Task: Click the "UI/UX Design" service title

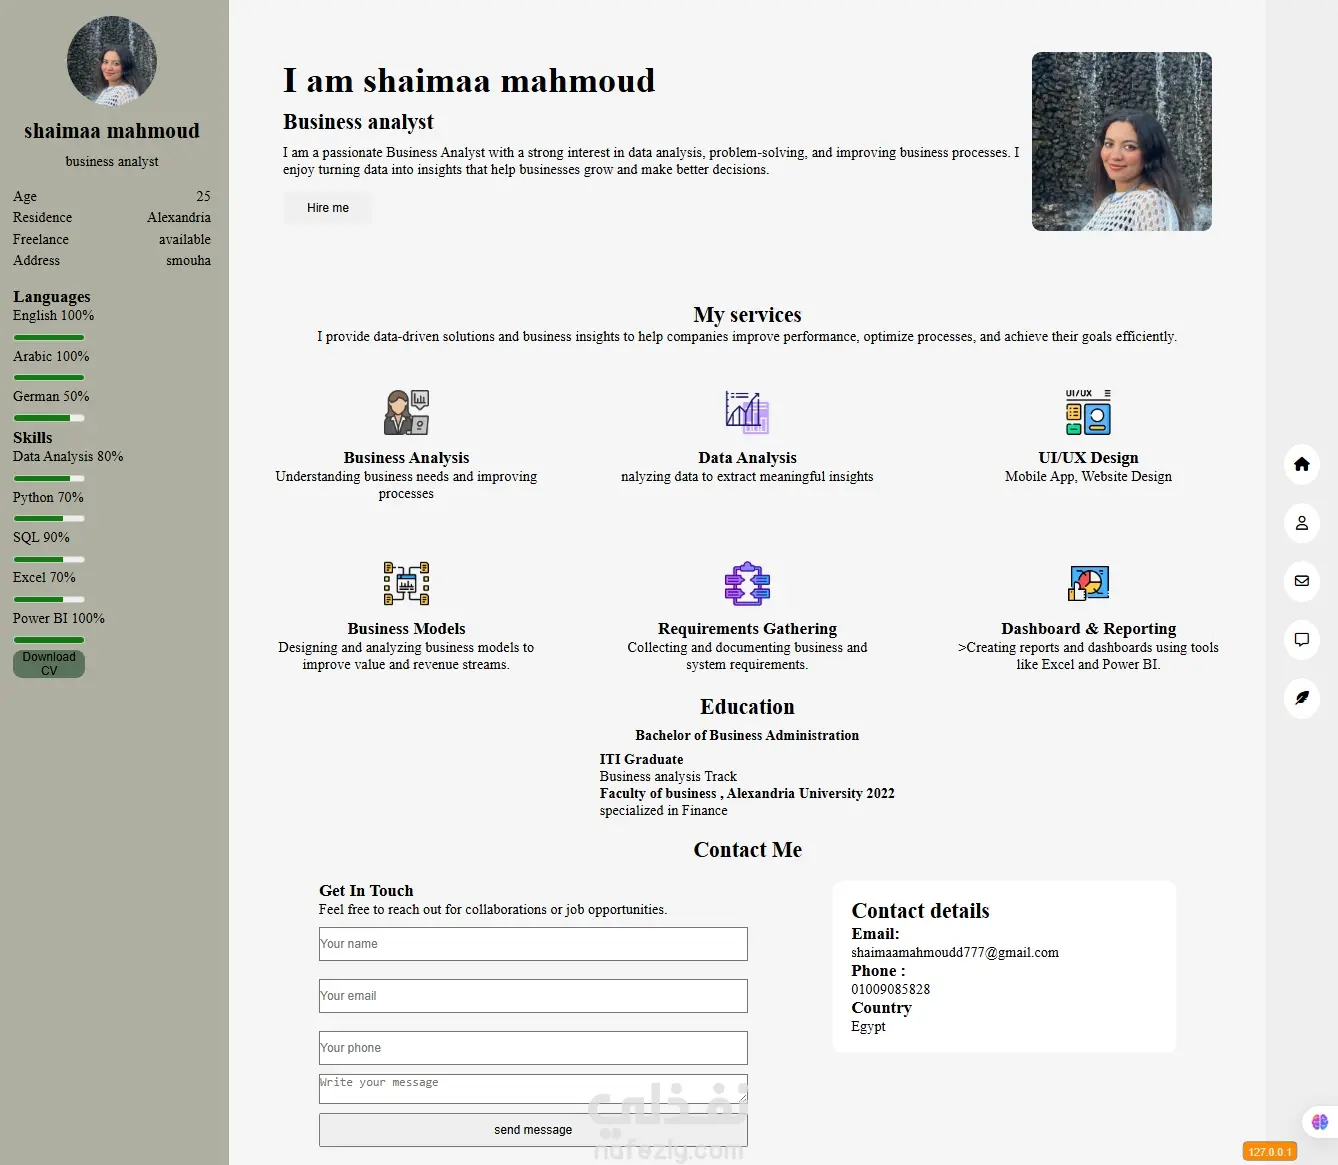Action: pos(1088,458)
